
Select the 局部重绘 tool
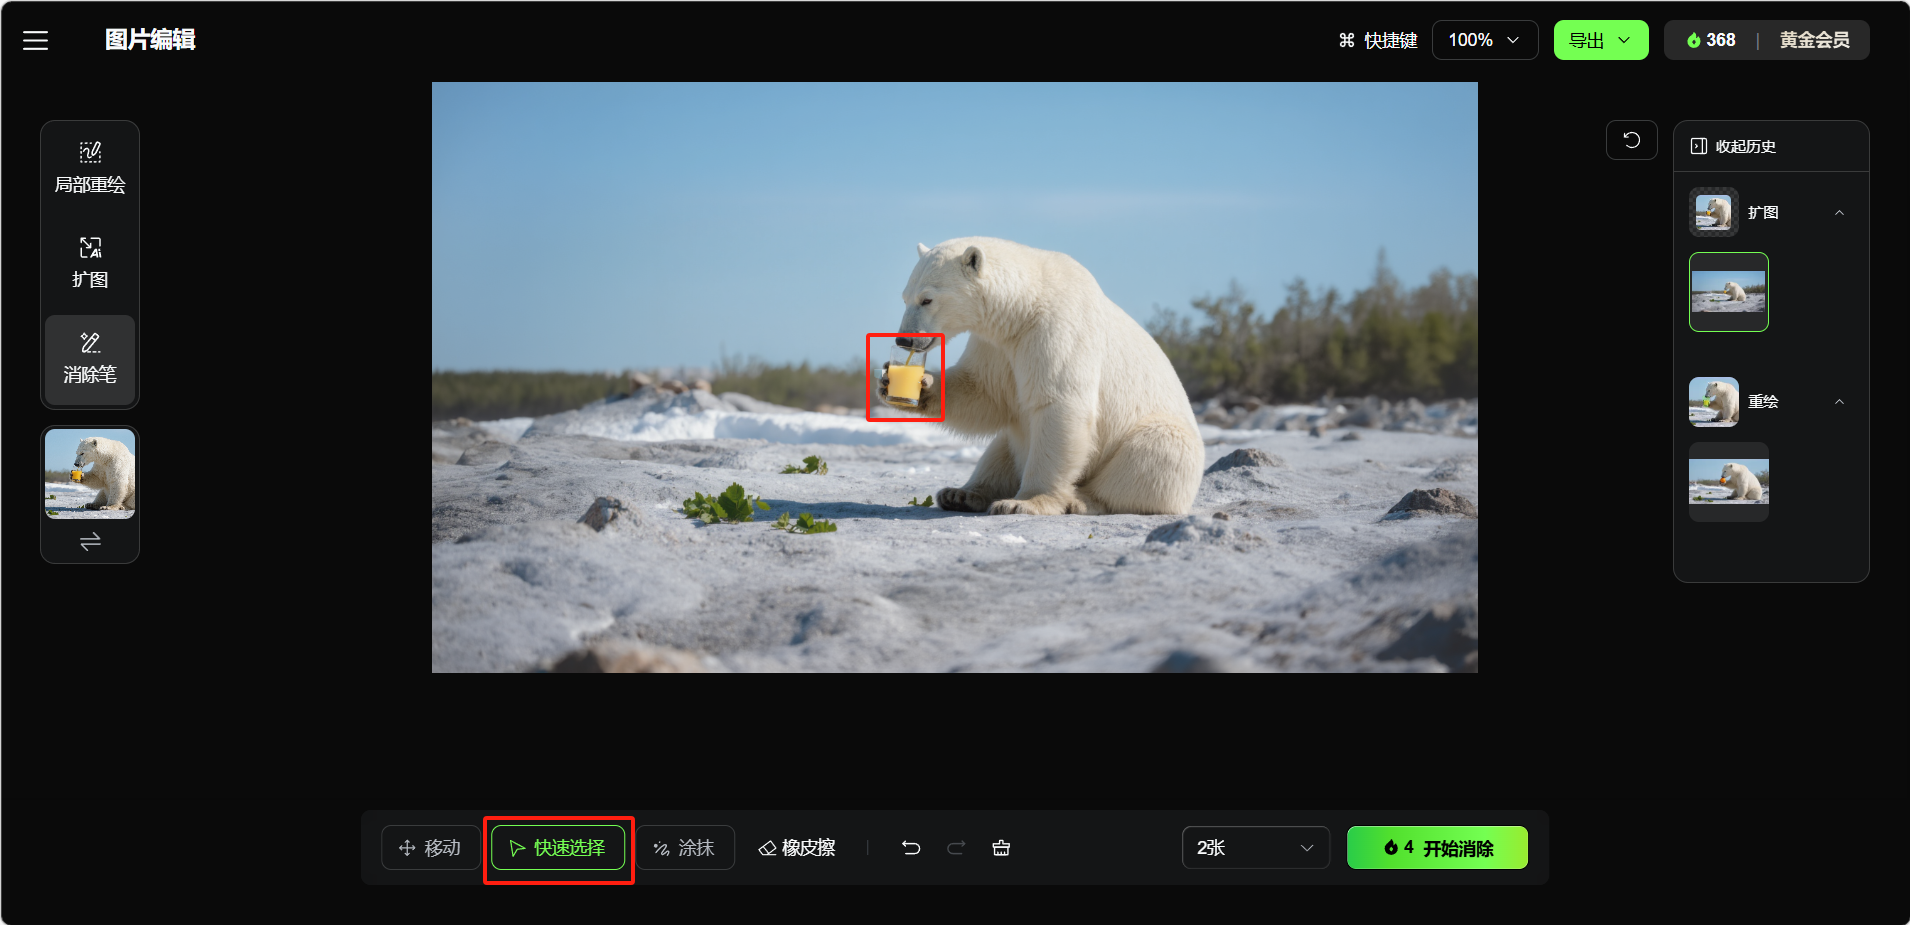pos(90,168)
